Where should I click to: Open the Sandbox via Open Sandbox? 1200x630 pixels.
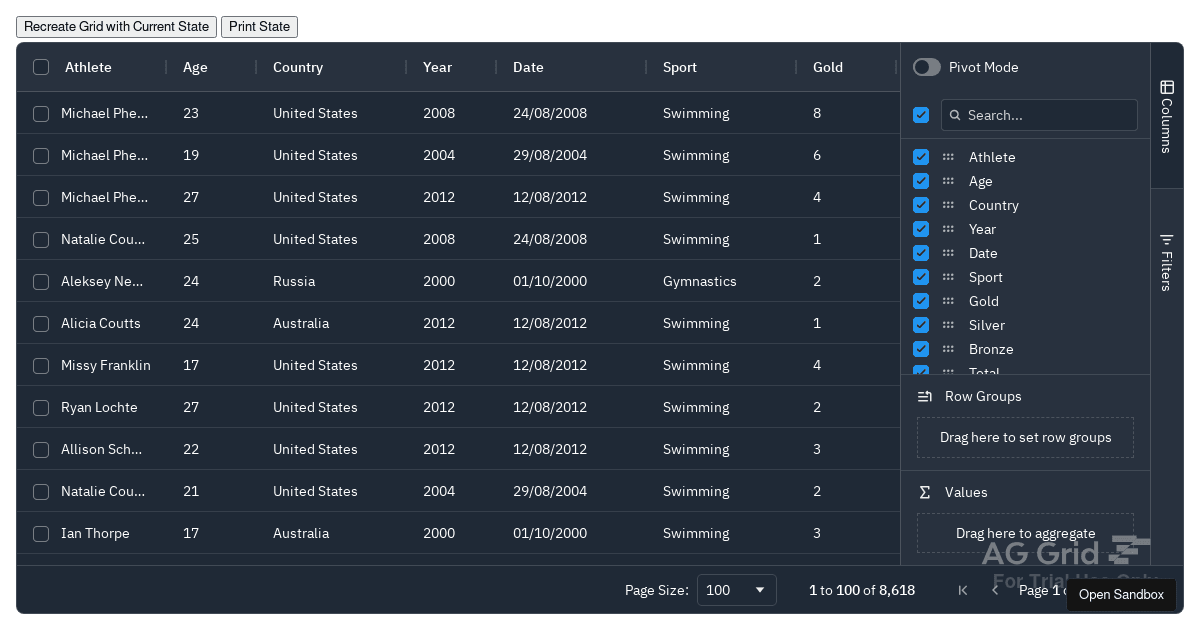1121,594
